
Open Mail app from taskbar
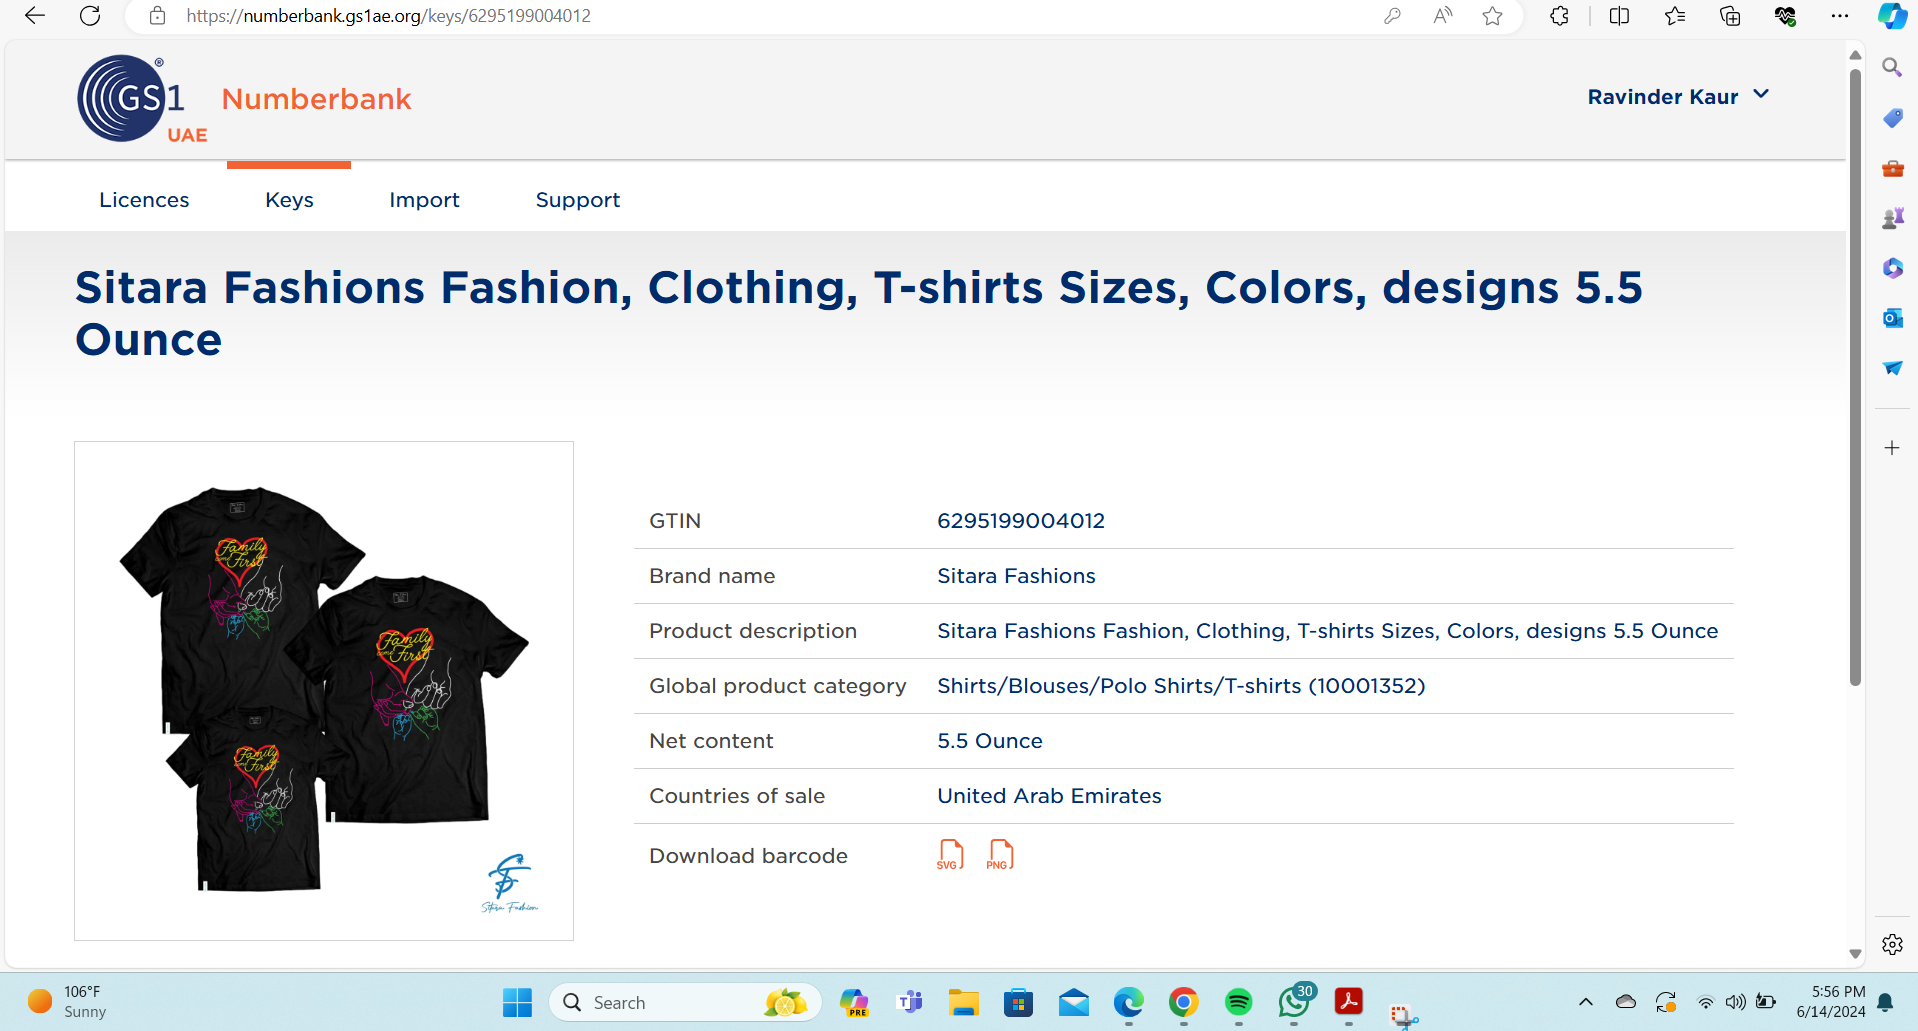pos(1073,1002)
